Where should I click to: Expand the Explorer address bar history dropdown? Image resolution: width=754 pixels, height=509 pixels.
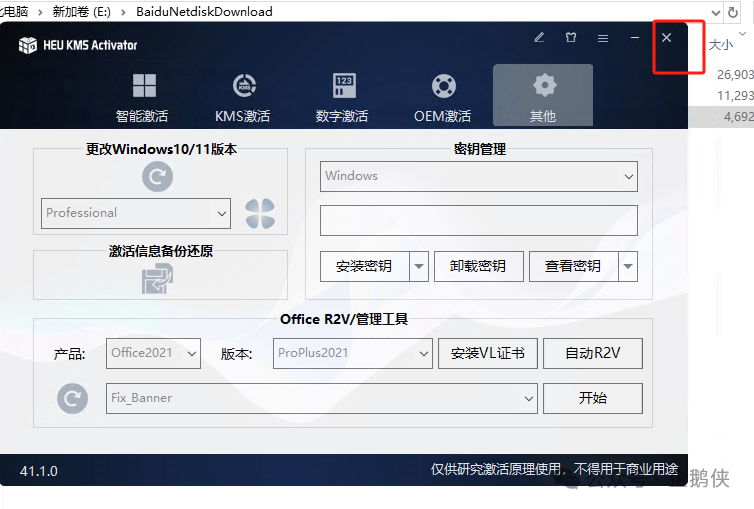point(716,12)
